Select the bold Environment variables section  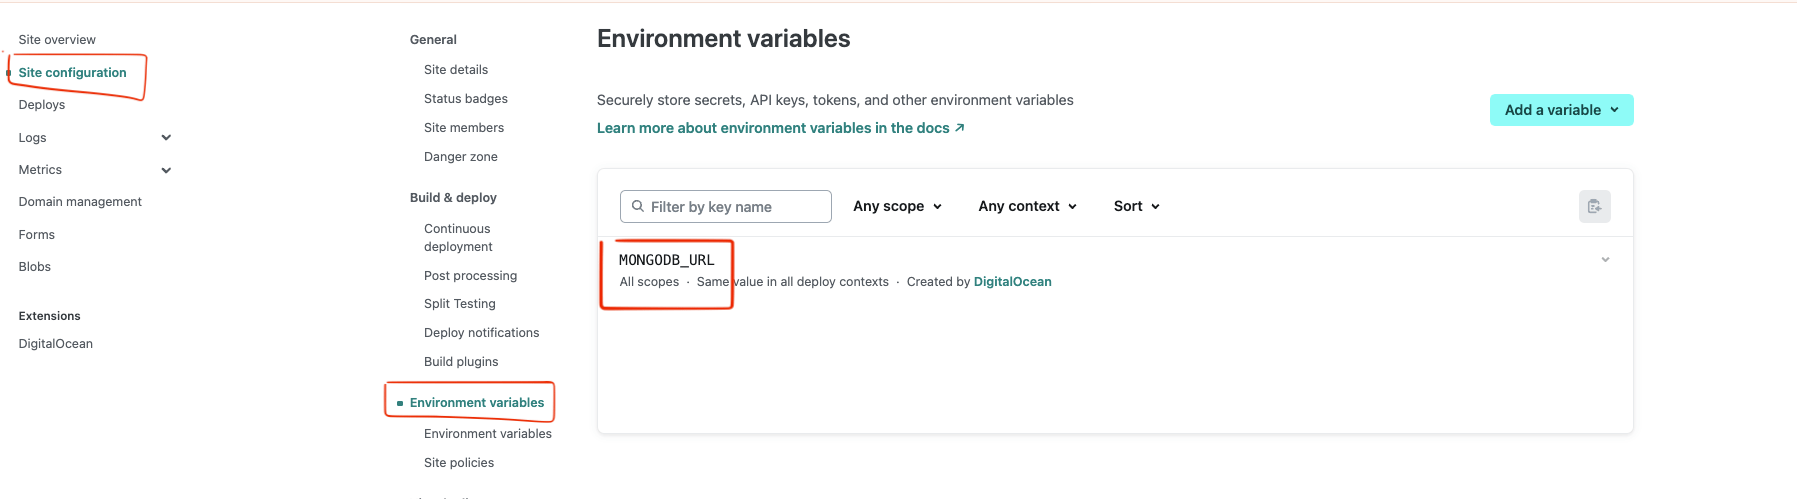(477, 403)
